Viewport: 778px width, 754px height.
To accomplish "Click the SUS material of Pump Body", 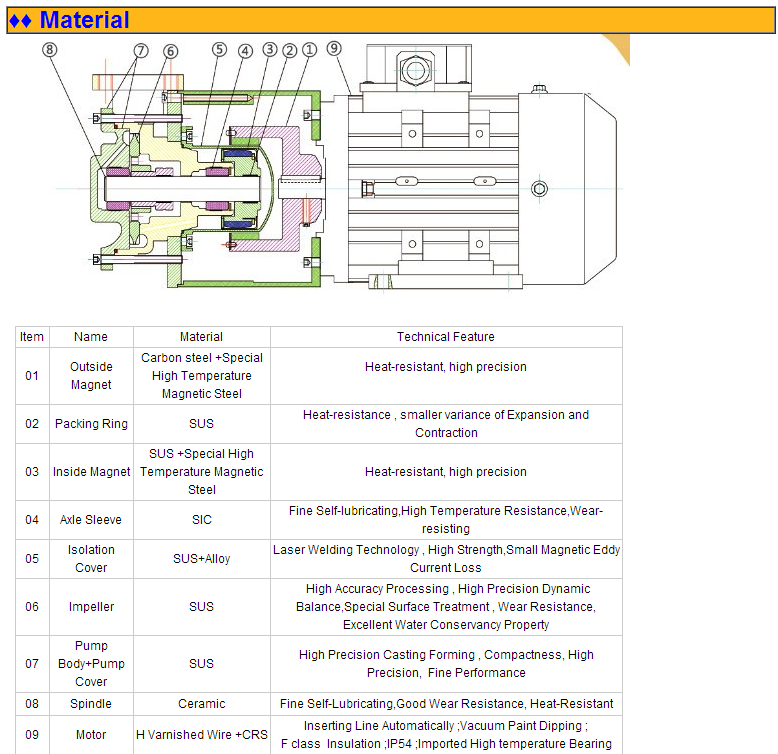I will pos(201,664).
